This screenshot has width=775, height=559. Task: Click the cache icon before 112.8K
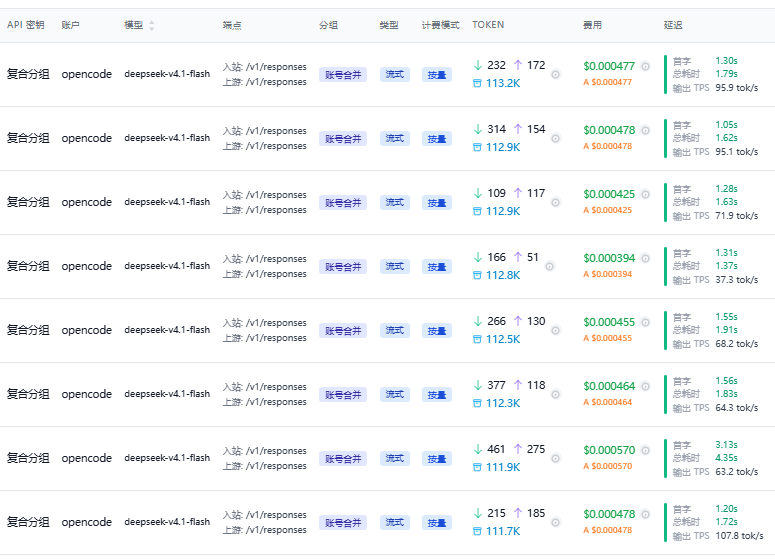(x=477, y=275)
